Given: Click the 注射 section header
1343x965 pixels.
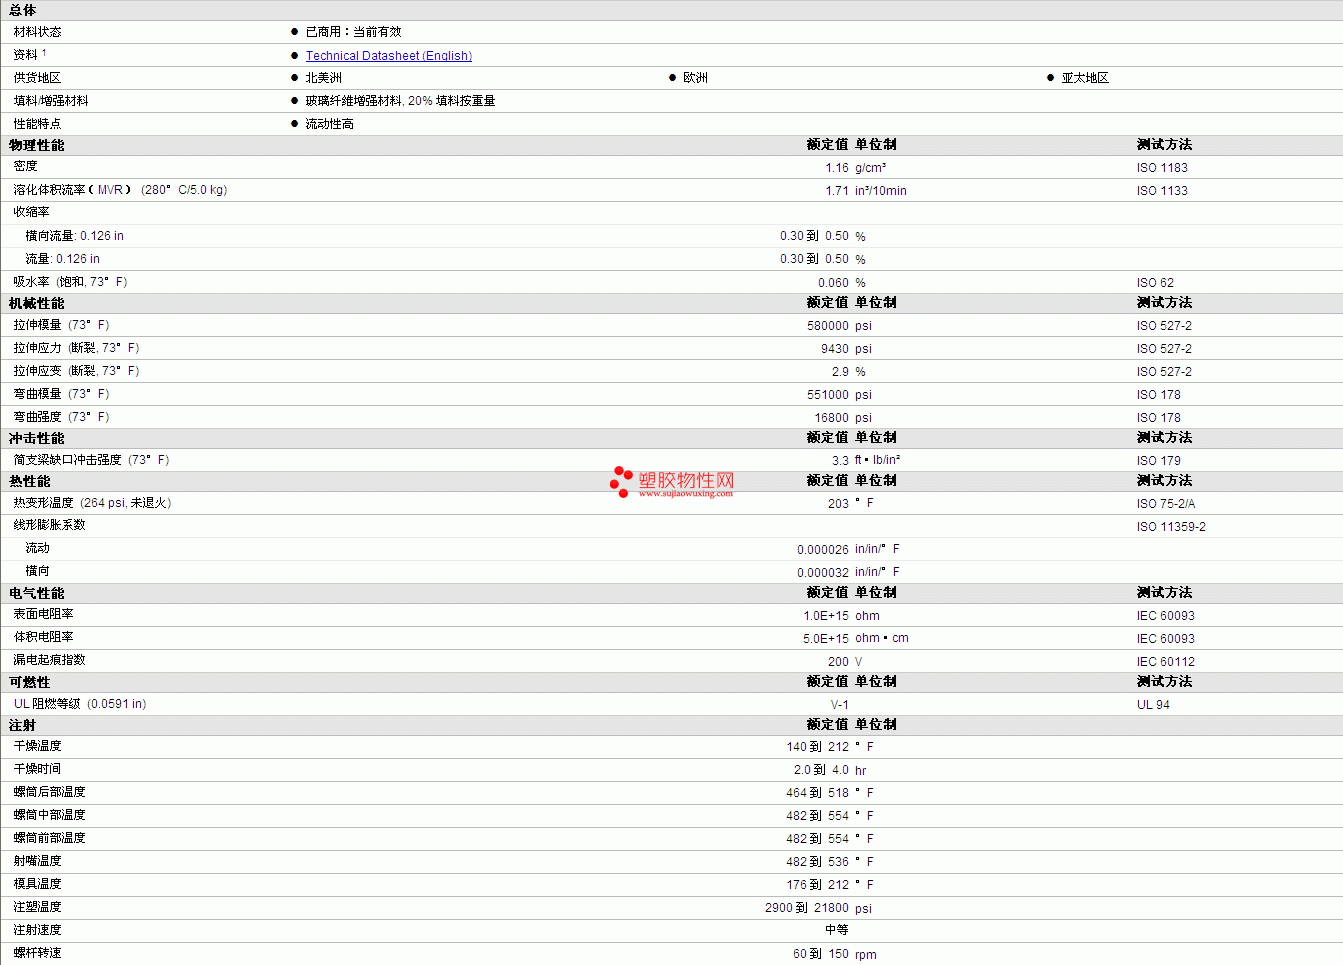Looking at the screenshot, I should pos(23,725).
